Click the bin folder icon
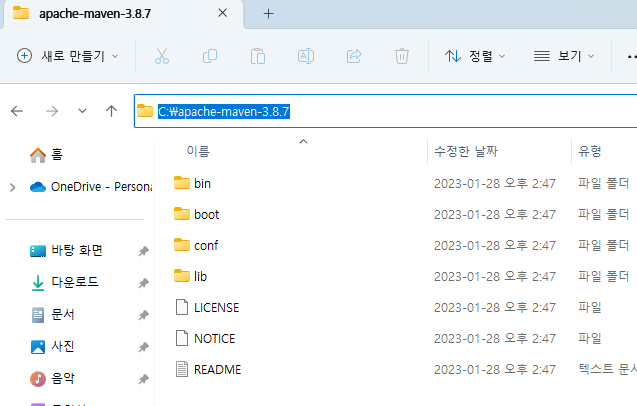The width and height of the screenshot is (637, 406). click(182, 183)
